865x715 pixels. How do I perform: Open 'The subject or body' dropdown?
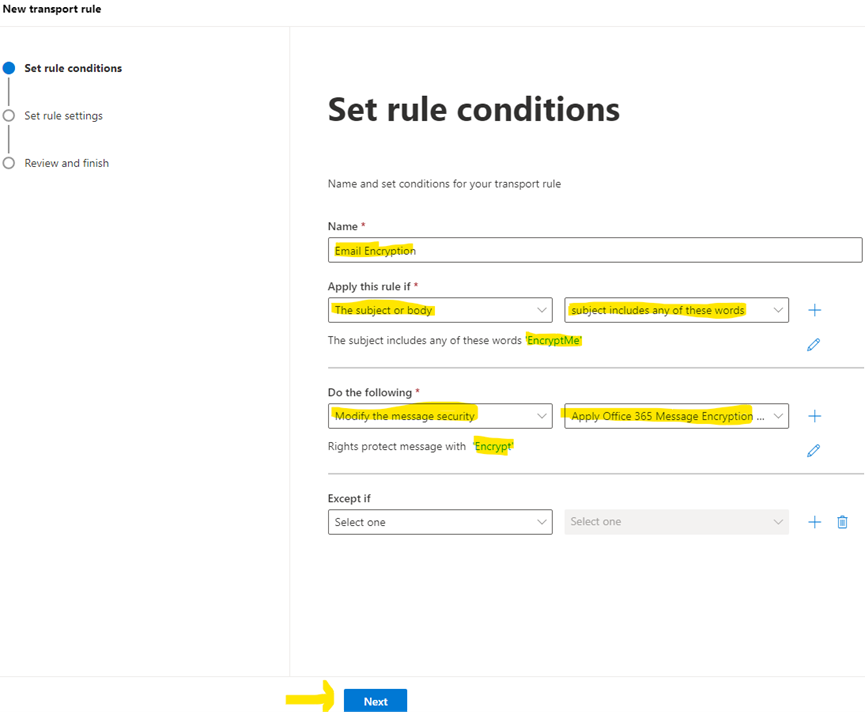pyautogui.click(x=440, y=310)
